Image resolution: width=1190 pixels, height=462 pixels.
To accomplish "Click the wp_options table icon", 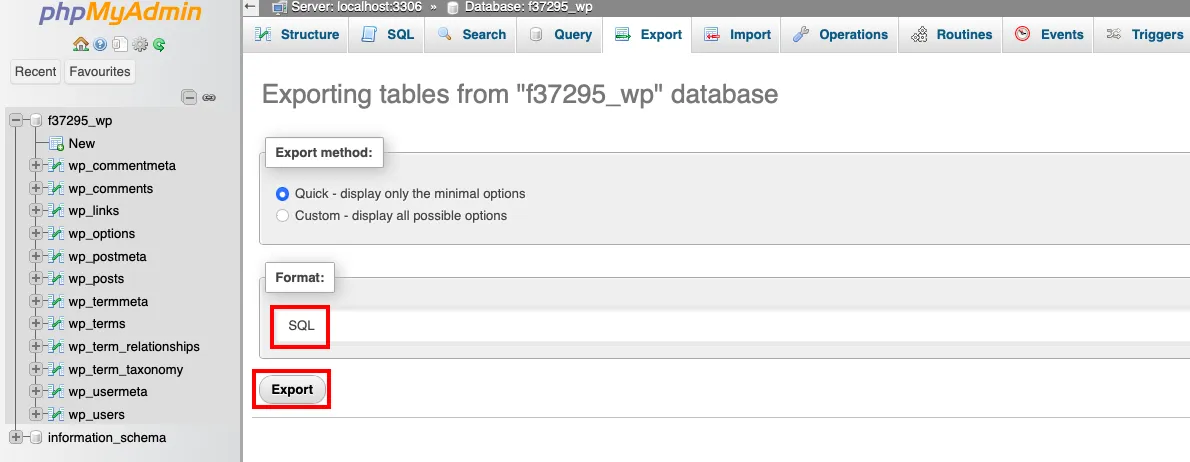I will pos(56,234).
